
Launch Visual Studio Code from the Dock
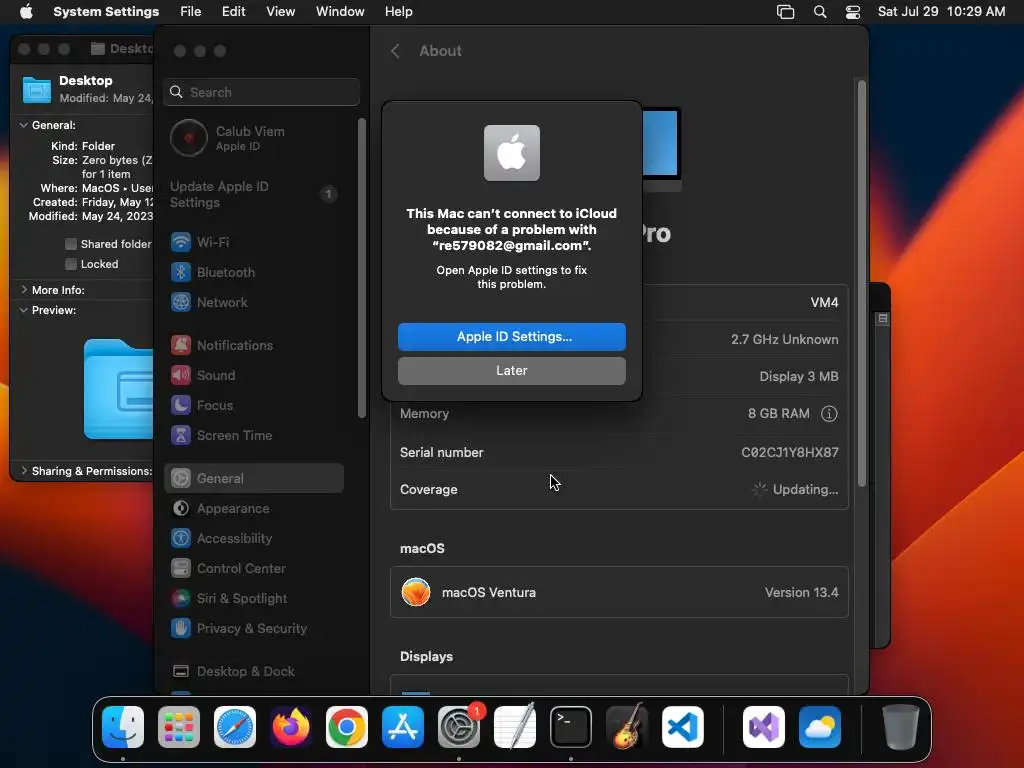682,727
